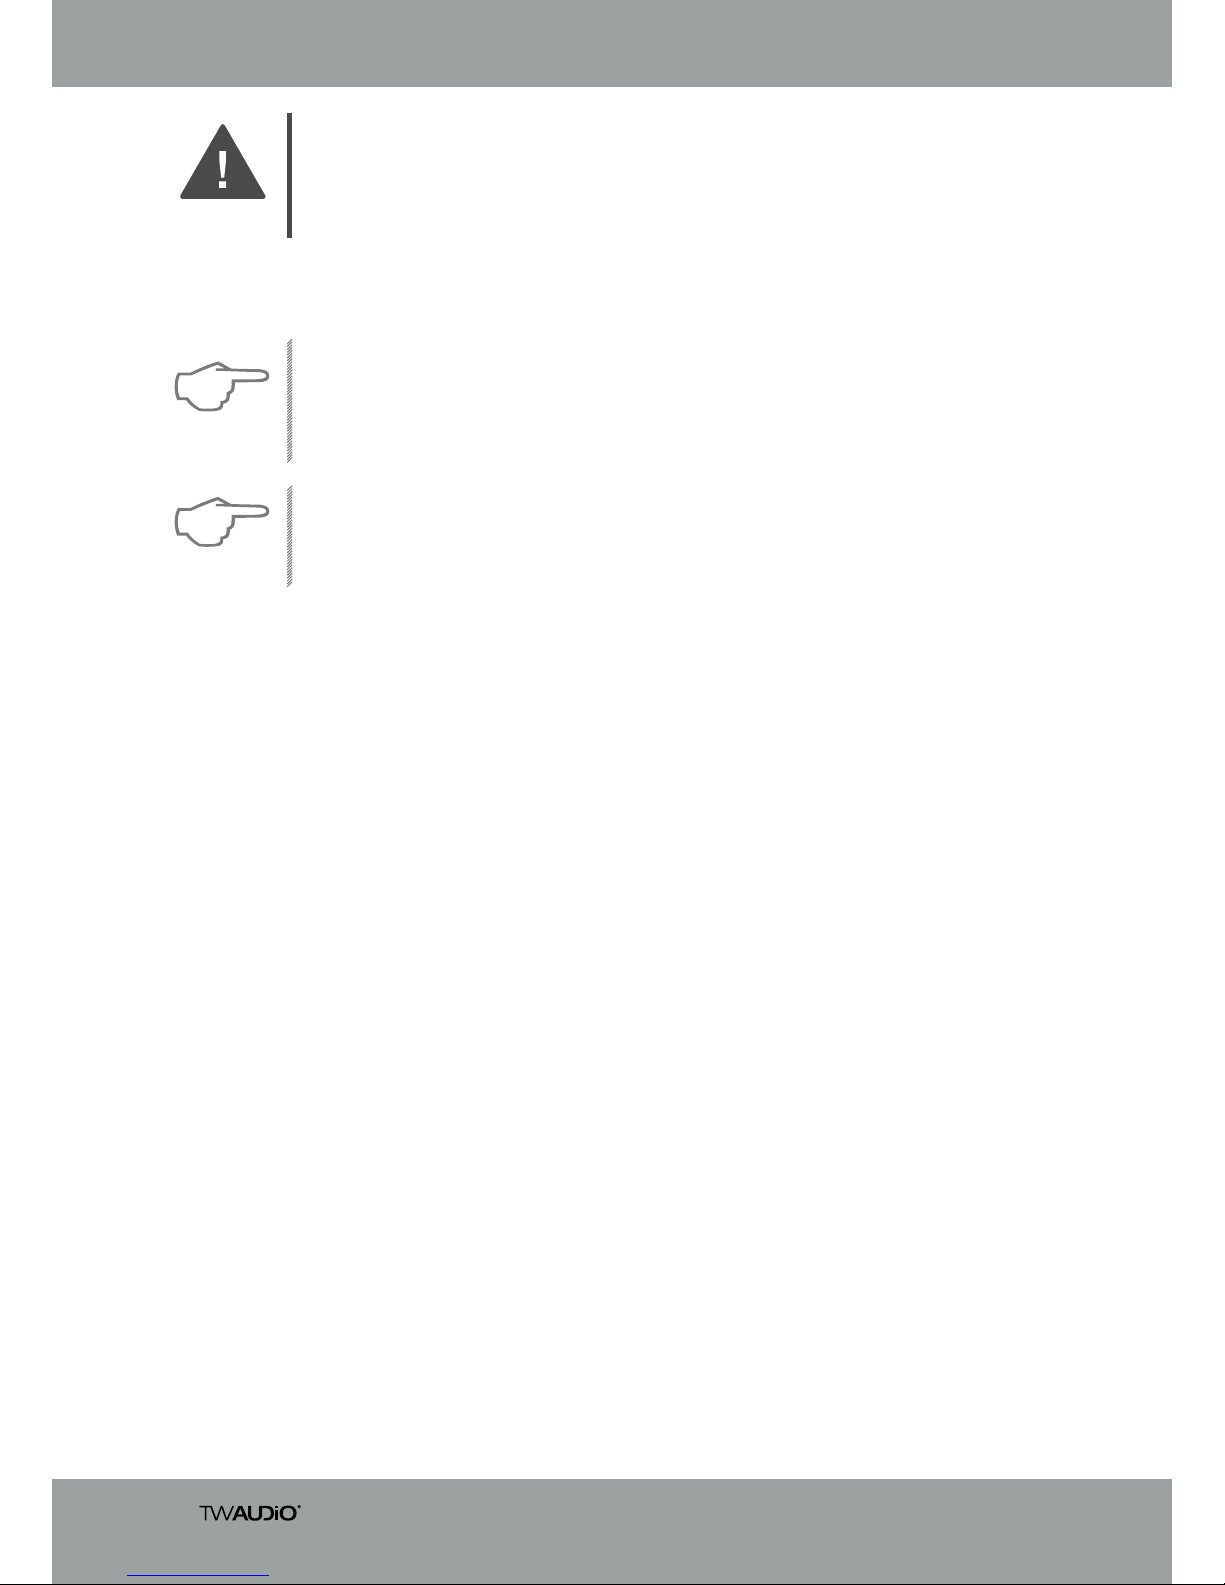The image size is (1225, 1585).
Task: Click the gray header banner
Action: pos(612,43)
